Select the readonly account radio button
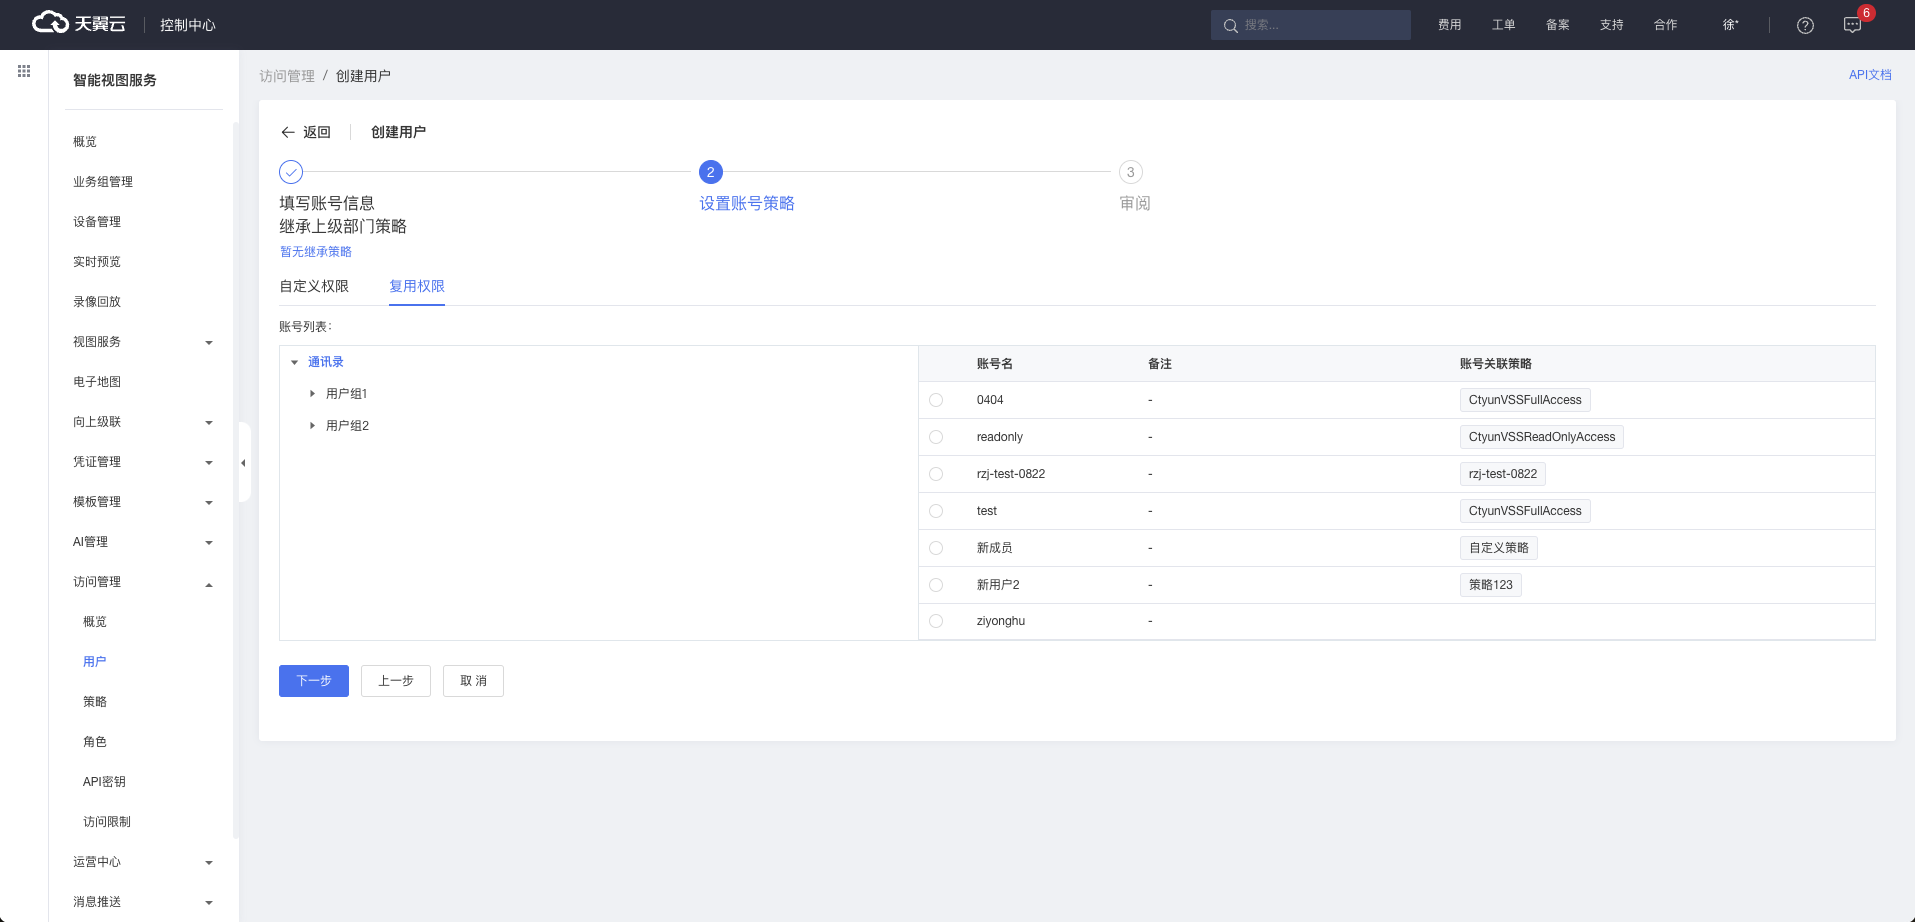Image resolution: width=1915 pixels, height=922 pixels. (936, 437)
